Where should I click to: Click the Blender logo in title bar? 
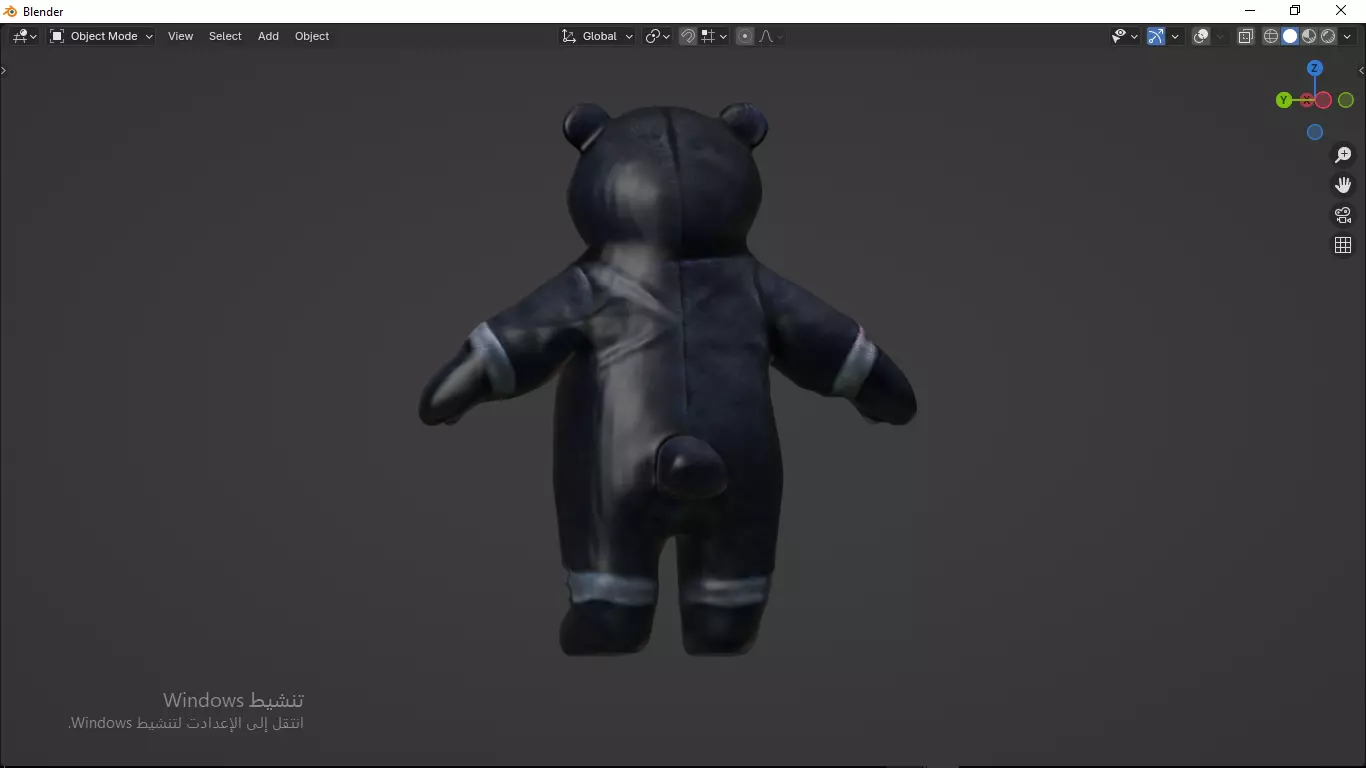11,11
